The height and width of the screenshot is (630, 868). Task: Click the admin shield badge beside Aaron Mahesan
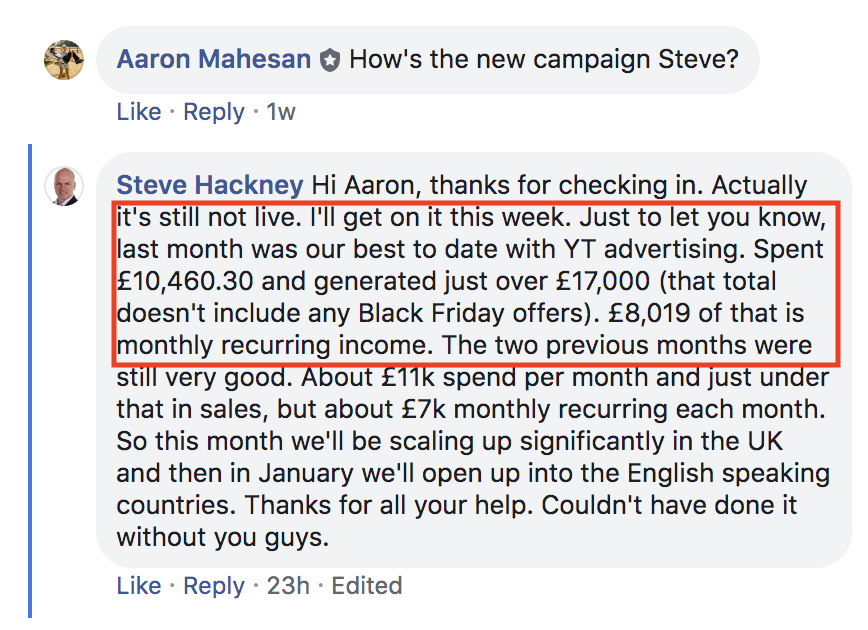click(330, 60)
